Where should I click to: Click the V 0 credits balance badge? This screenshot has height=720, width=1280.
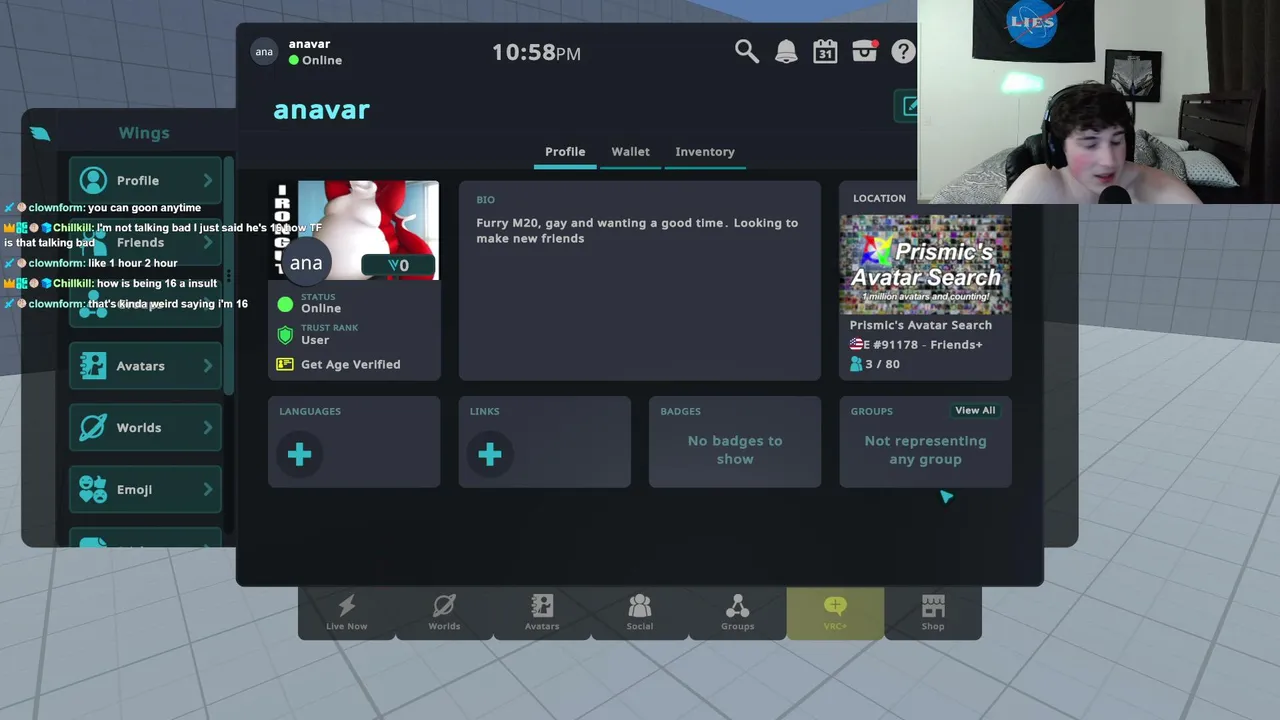pyautogui.click(x=398, y=265)
